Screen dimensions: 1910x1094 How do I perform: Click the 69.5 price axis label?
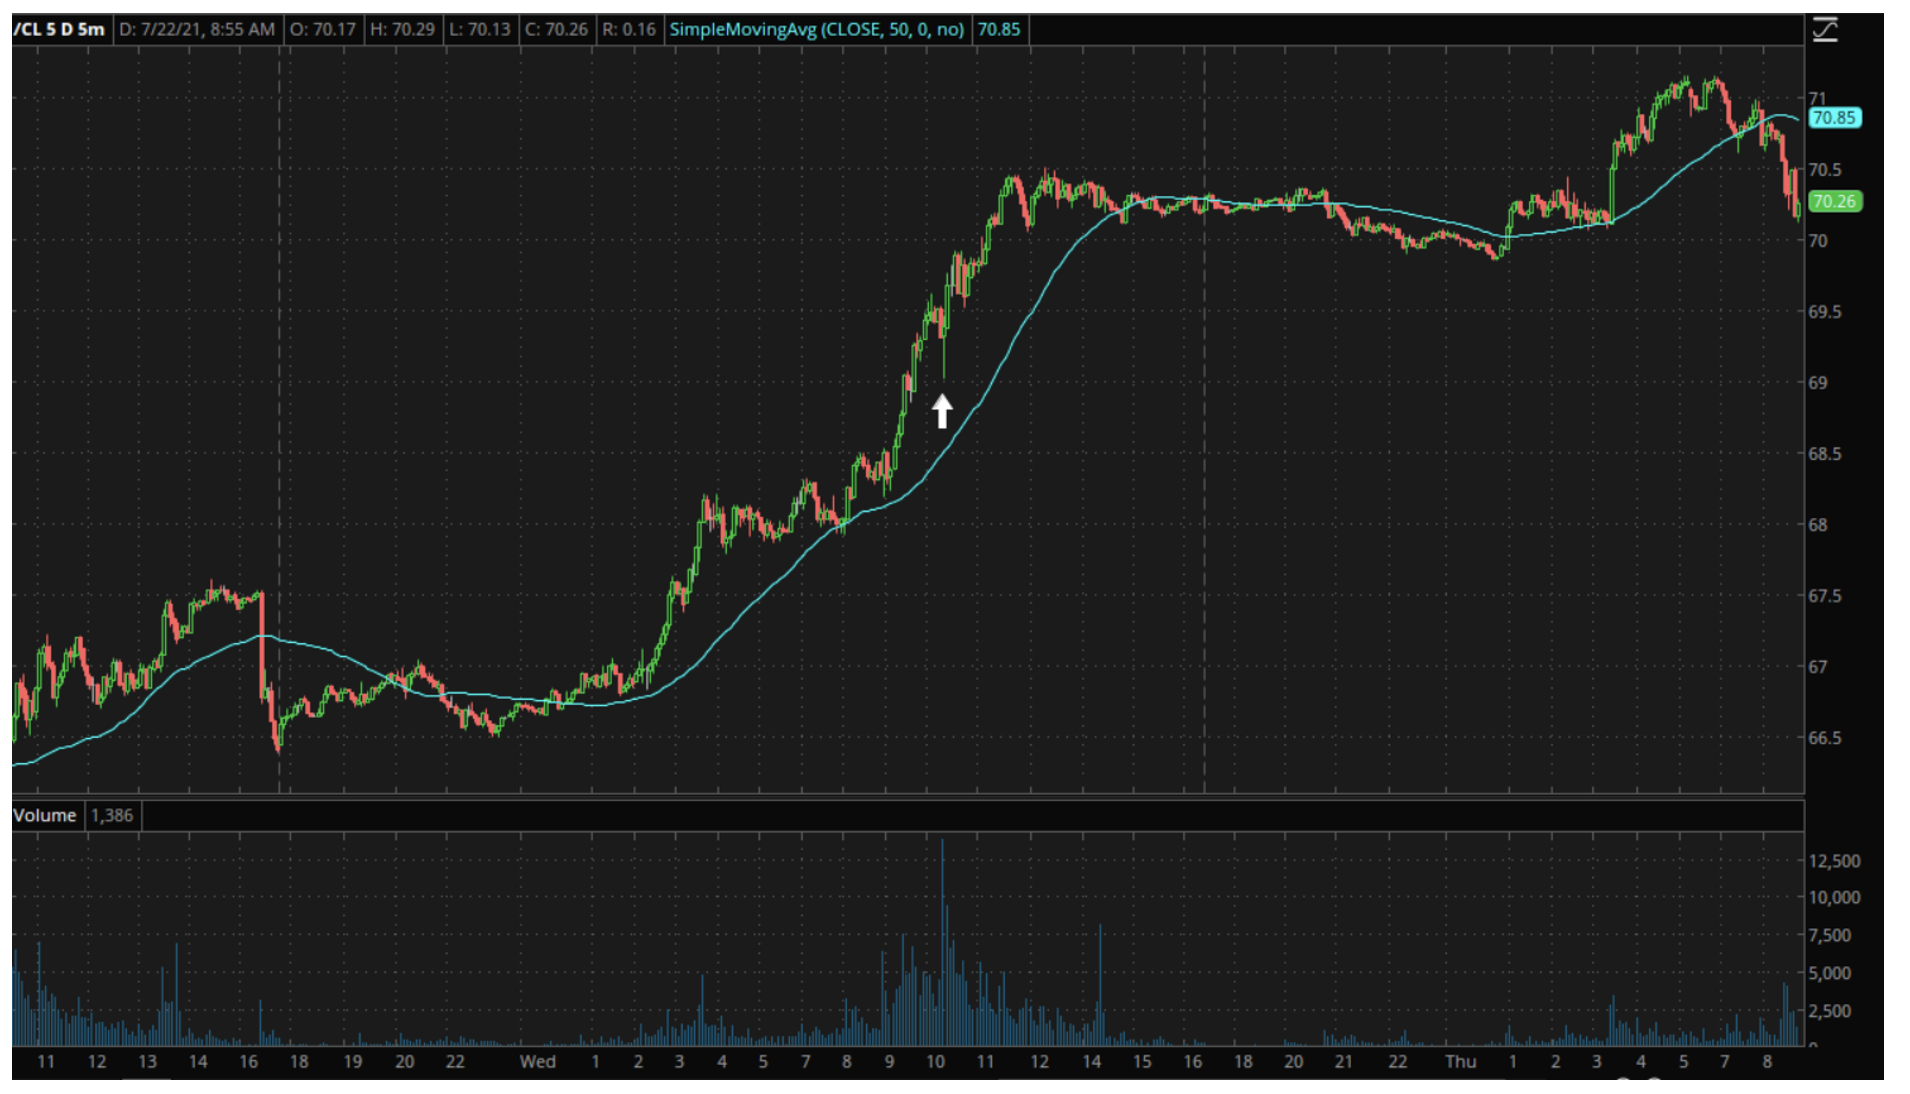coord(1824,311)
